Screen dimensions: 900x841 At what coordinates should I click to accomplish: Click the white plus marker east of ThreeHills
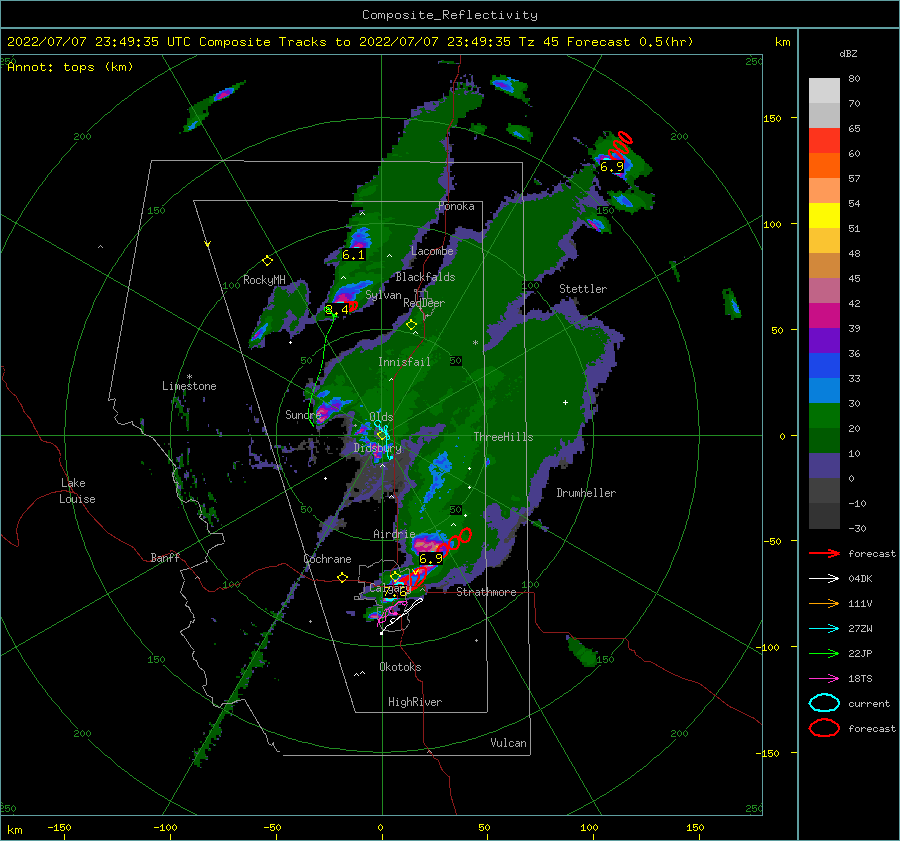click(565, 402)
